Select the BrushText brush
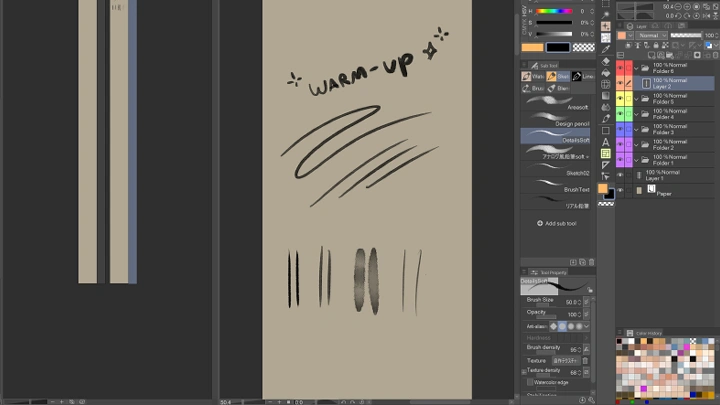Viewport: 720px width, 405px height. (x=556, y=186)
